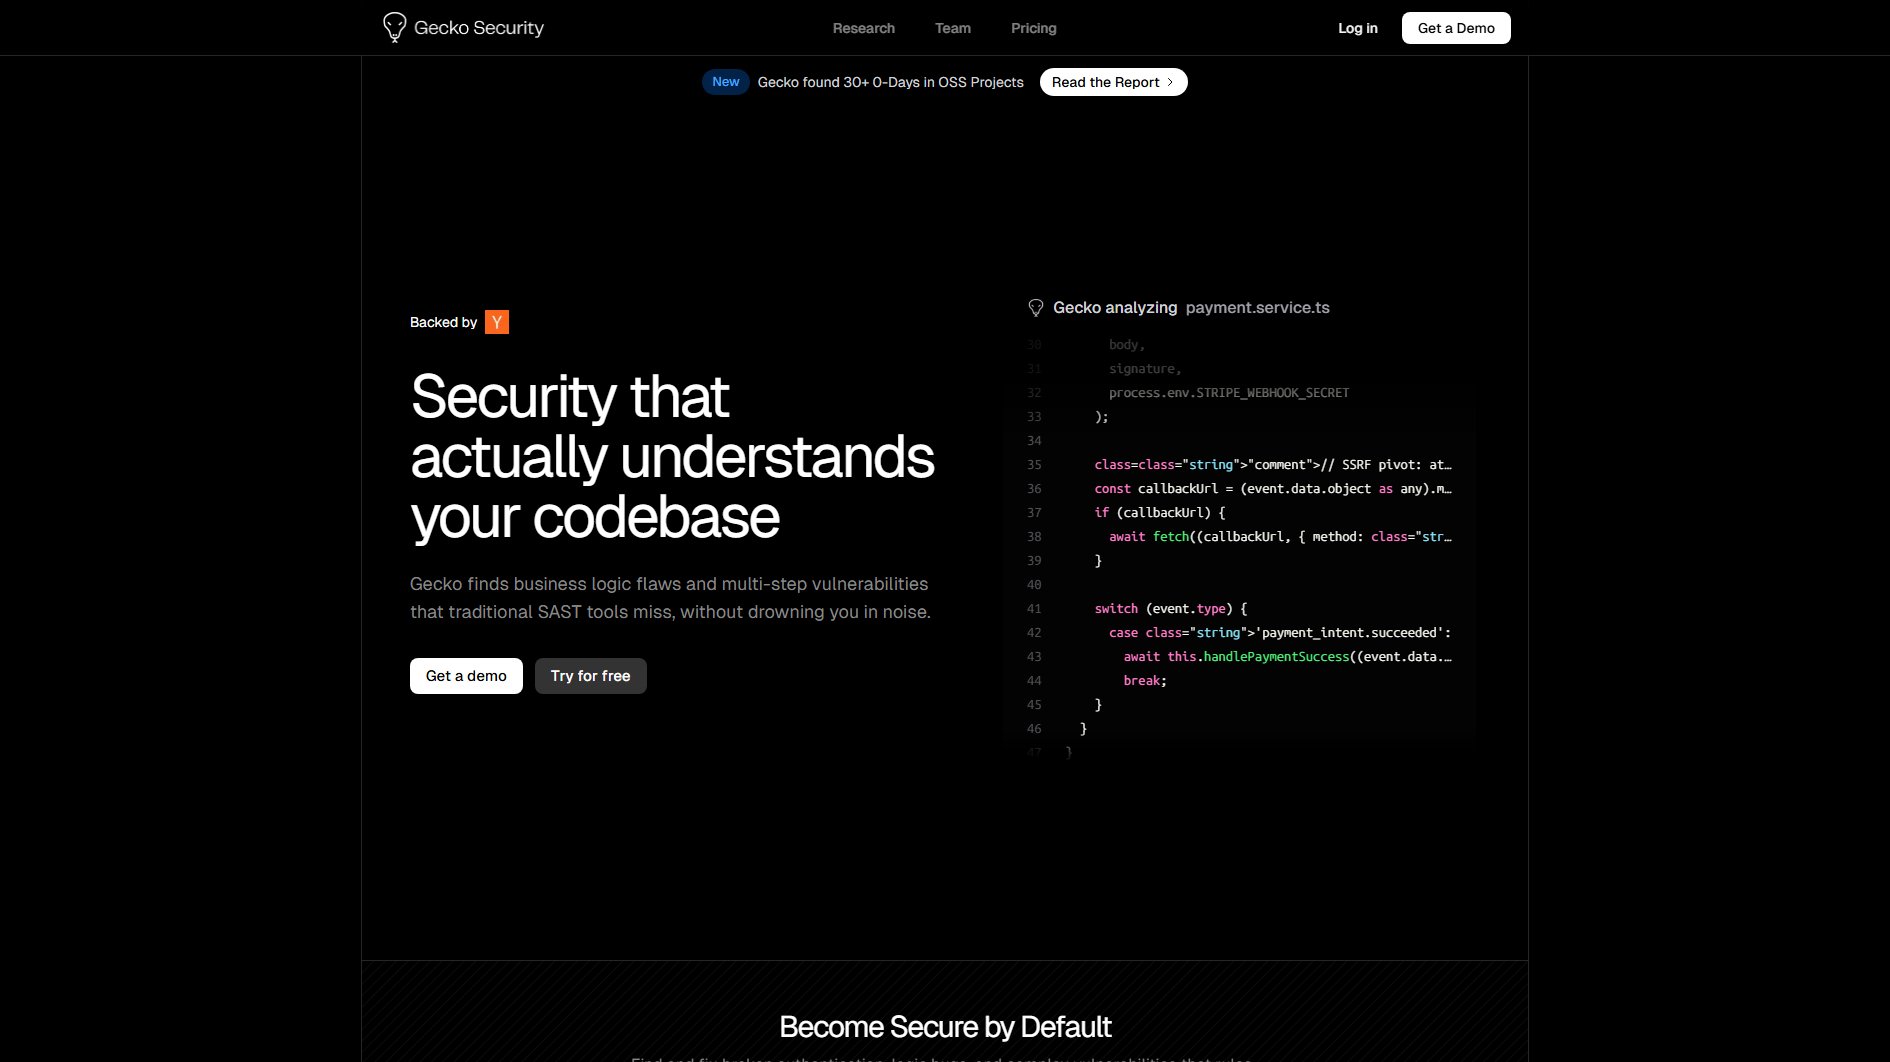This screenshot has height=1062, width=1890.
Task: Open the Team page link
Action: tap(953, 28)
